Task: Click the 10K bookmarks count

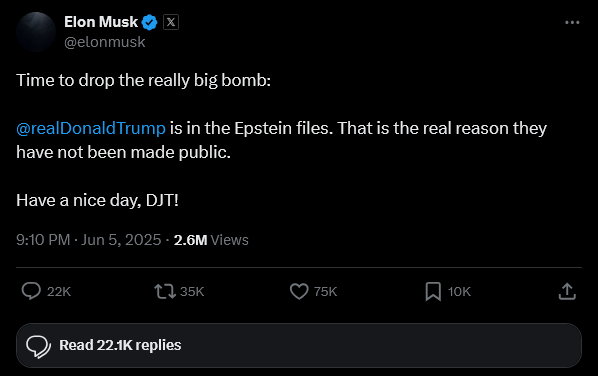Action: [x=459, y=292]
